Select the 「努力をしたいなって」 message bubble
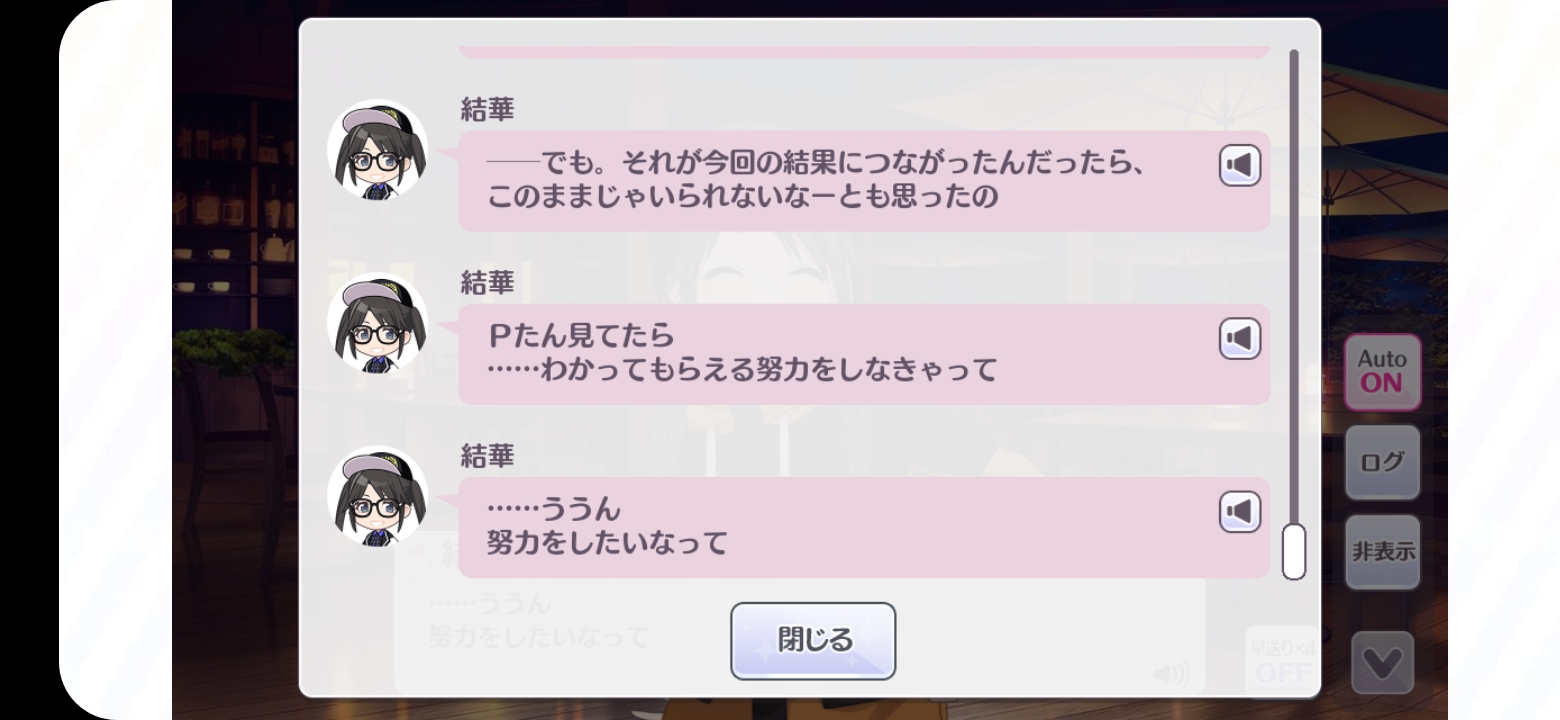This screenshot has height=720, width=1560. click(864, 527)
